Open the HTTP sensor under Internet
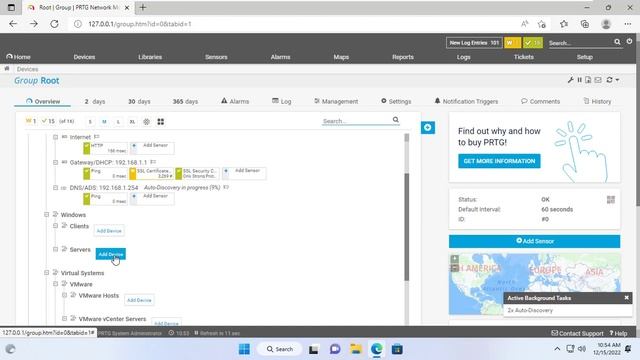The image size is (640, 360). (x=105, y=148)
